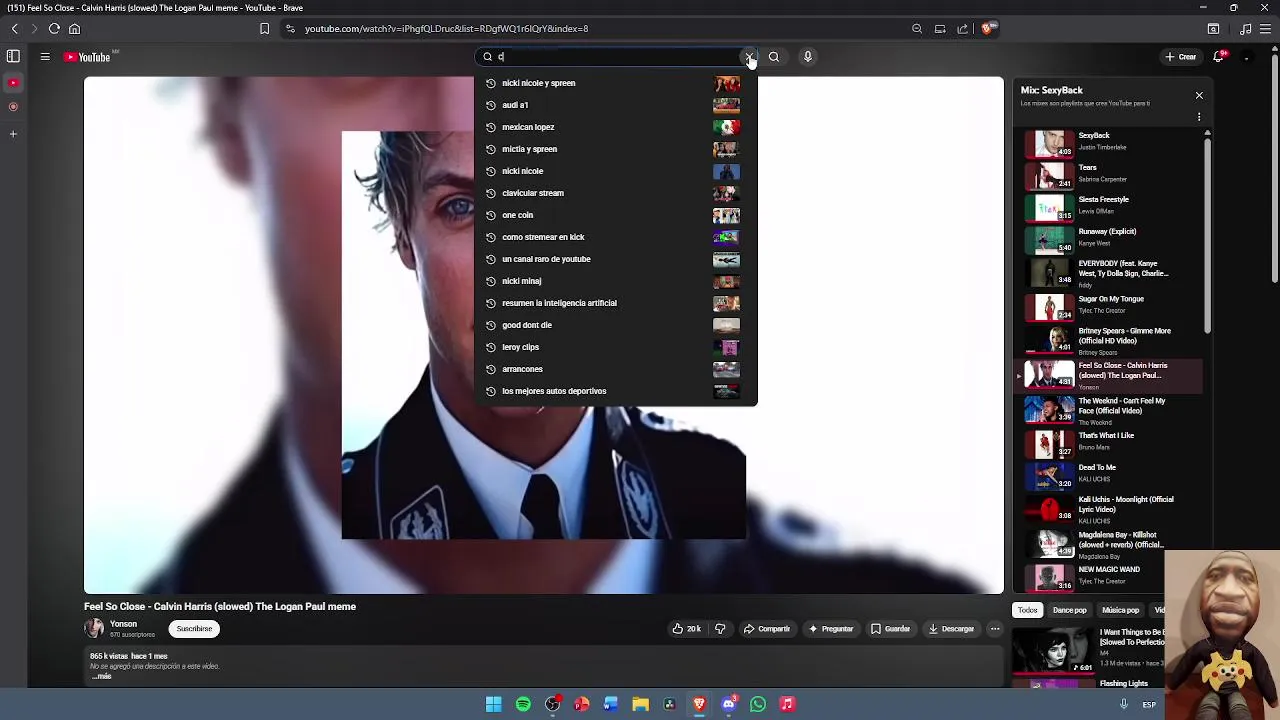This screenshot has width=1280, height=720.
Task: Play That's What I Like in playlist
Action: [1110, 443]
